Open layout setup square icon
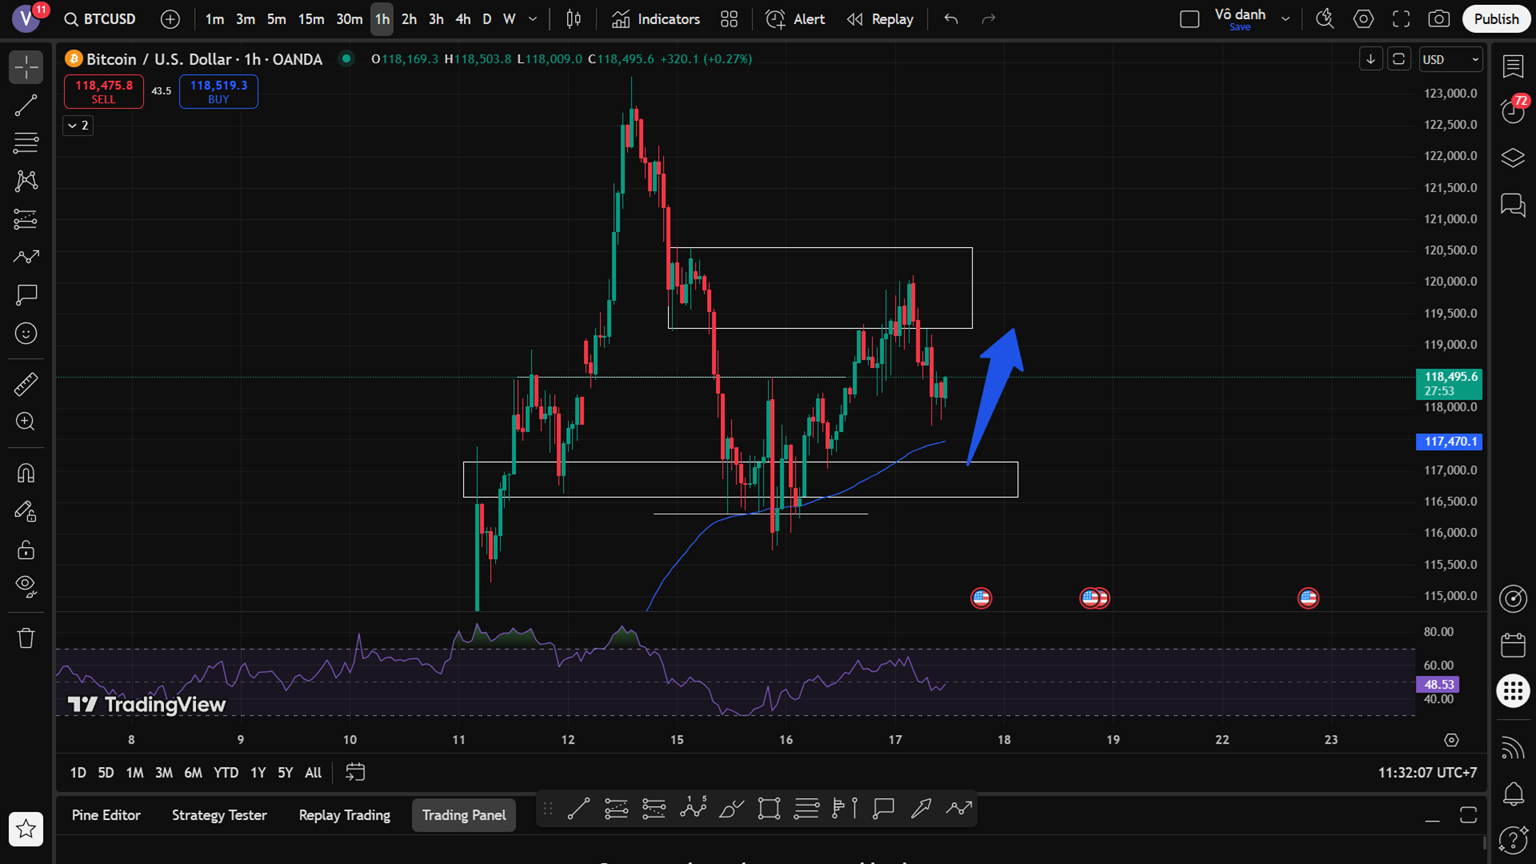The image size is (1536, 864). (x=1189, y=19)
